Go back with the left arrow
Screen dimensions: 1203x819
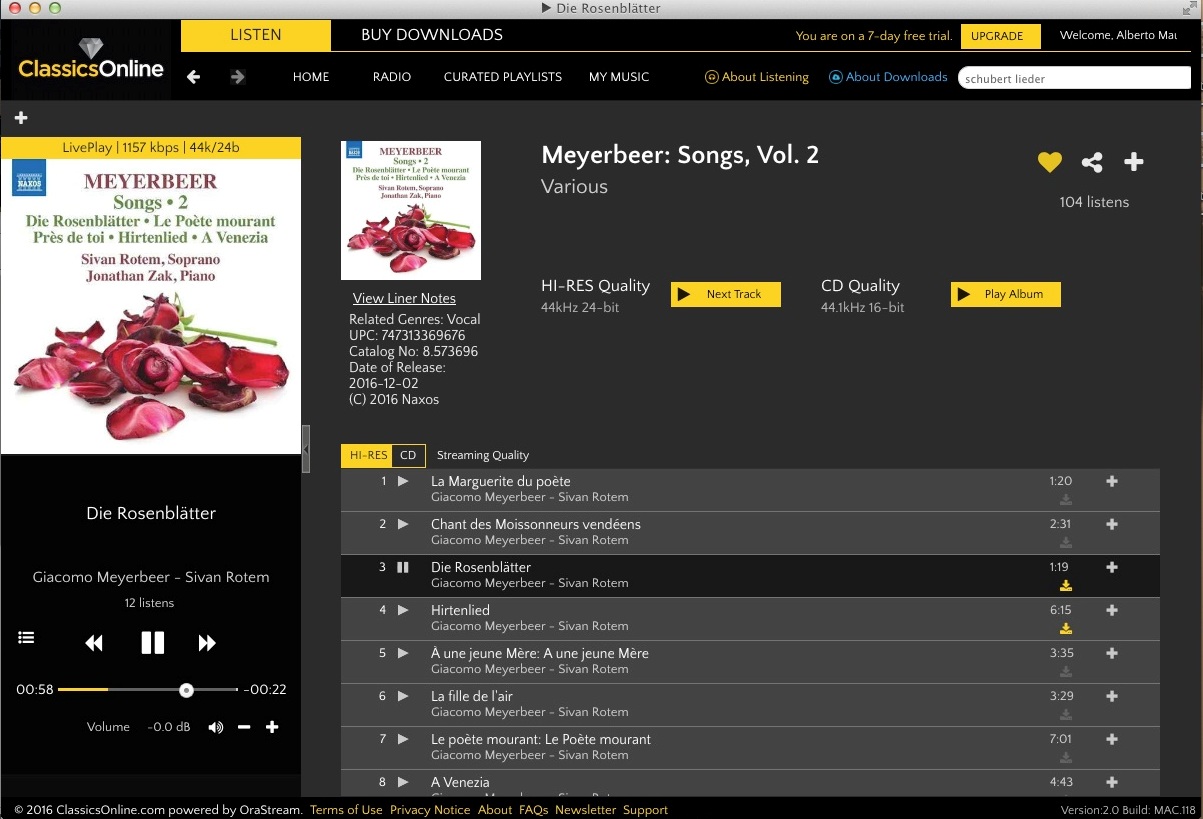[194, 77]
